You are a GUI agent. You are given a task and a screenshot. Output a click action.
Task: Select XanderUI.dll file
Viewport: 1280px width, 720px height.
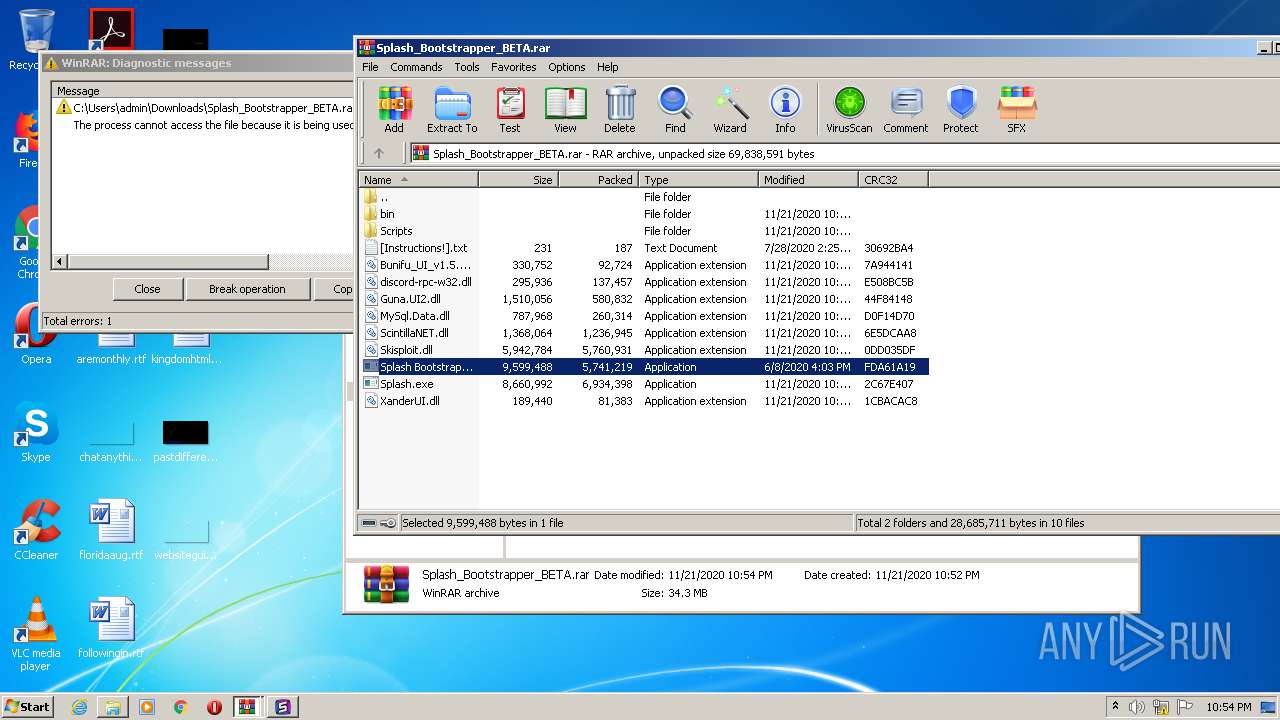644,401
